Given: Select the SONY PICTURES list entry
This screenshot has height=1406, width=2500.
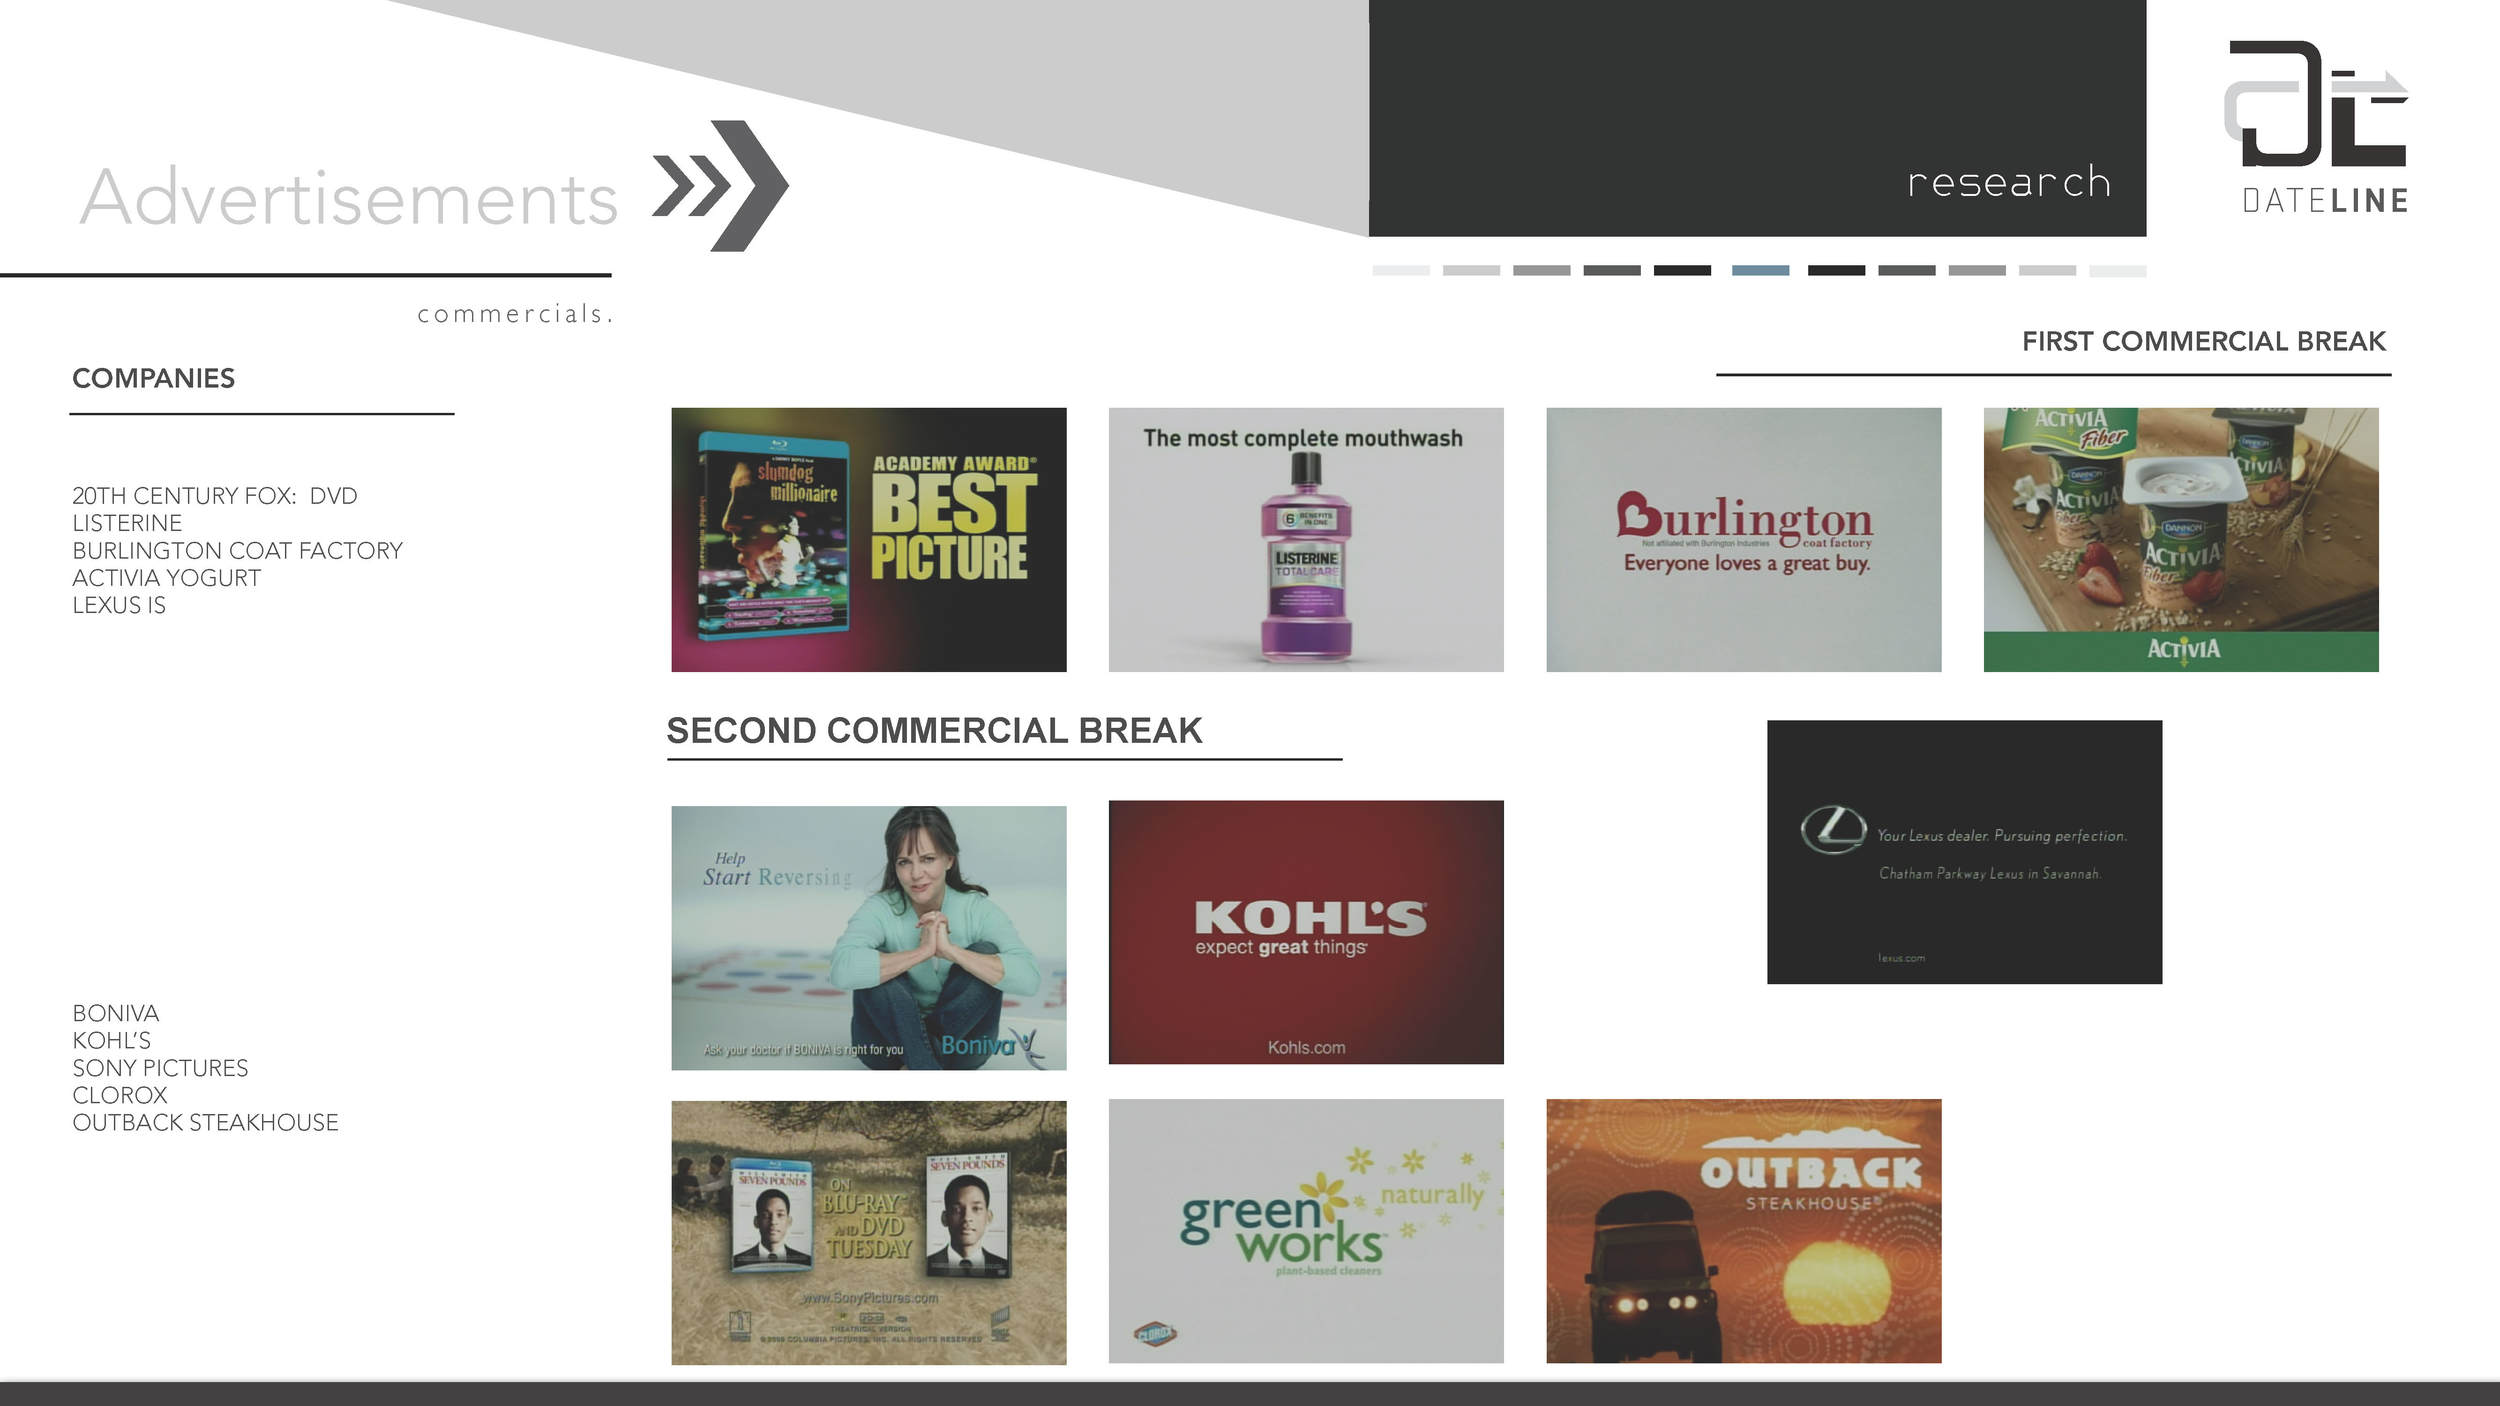Looking at the screenshot, I should [160, 1068].
